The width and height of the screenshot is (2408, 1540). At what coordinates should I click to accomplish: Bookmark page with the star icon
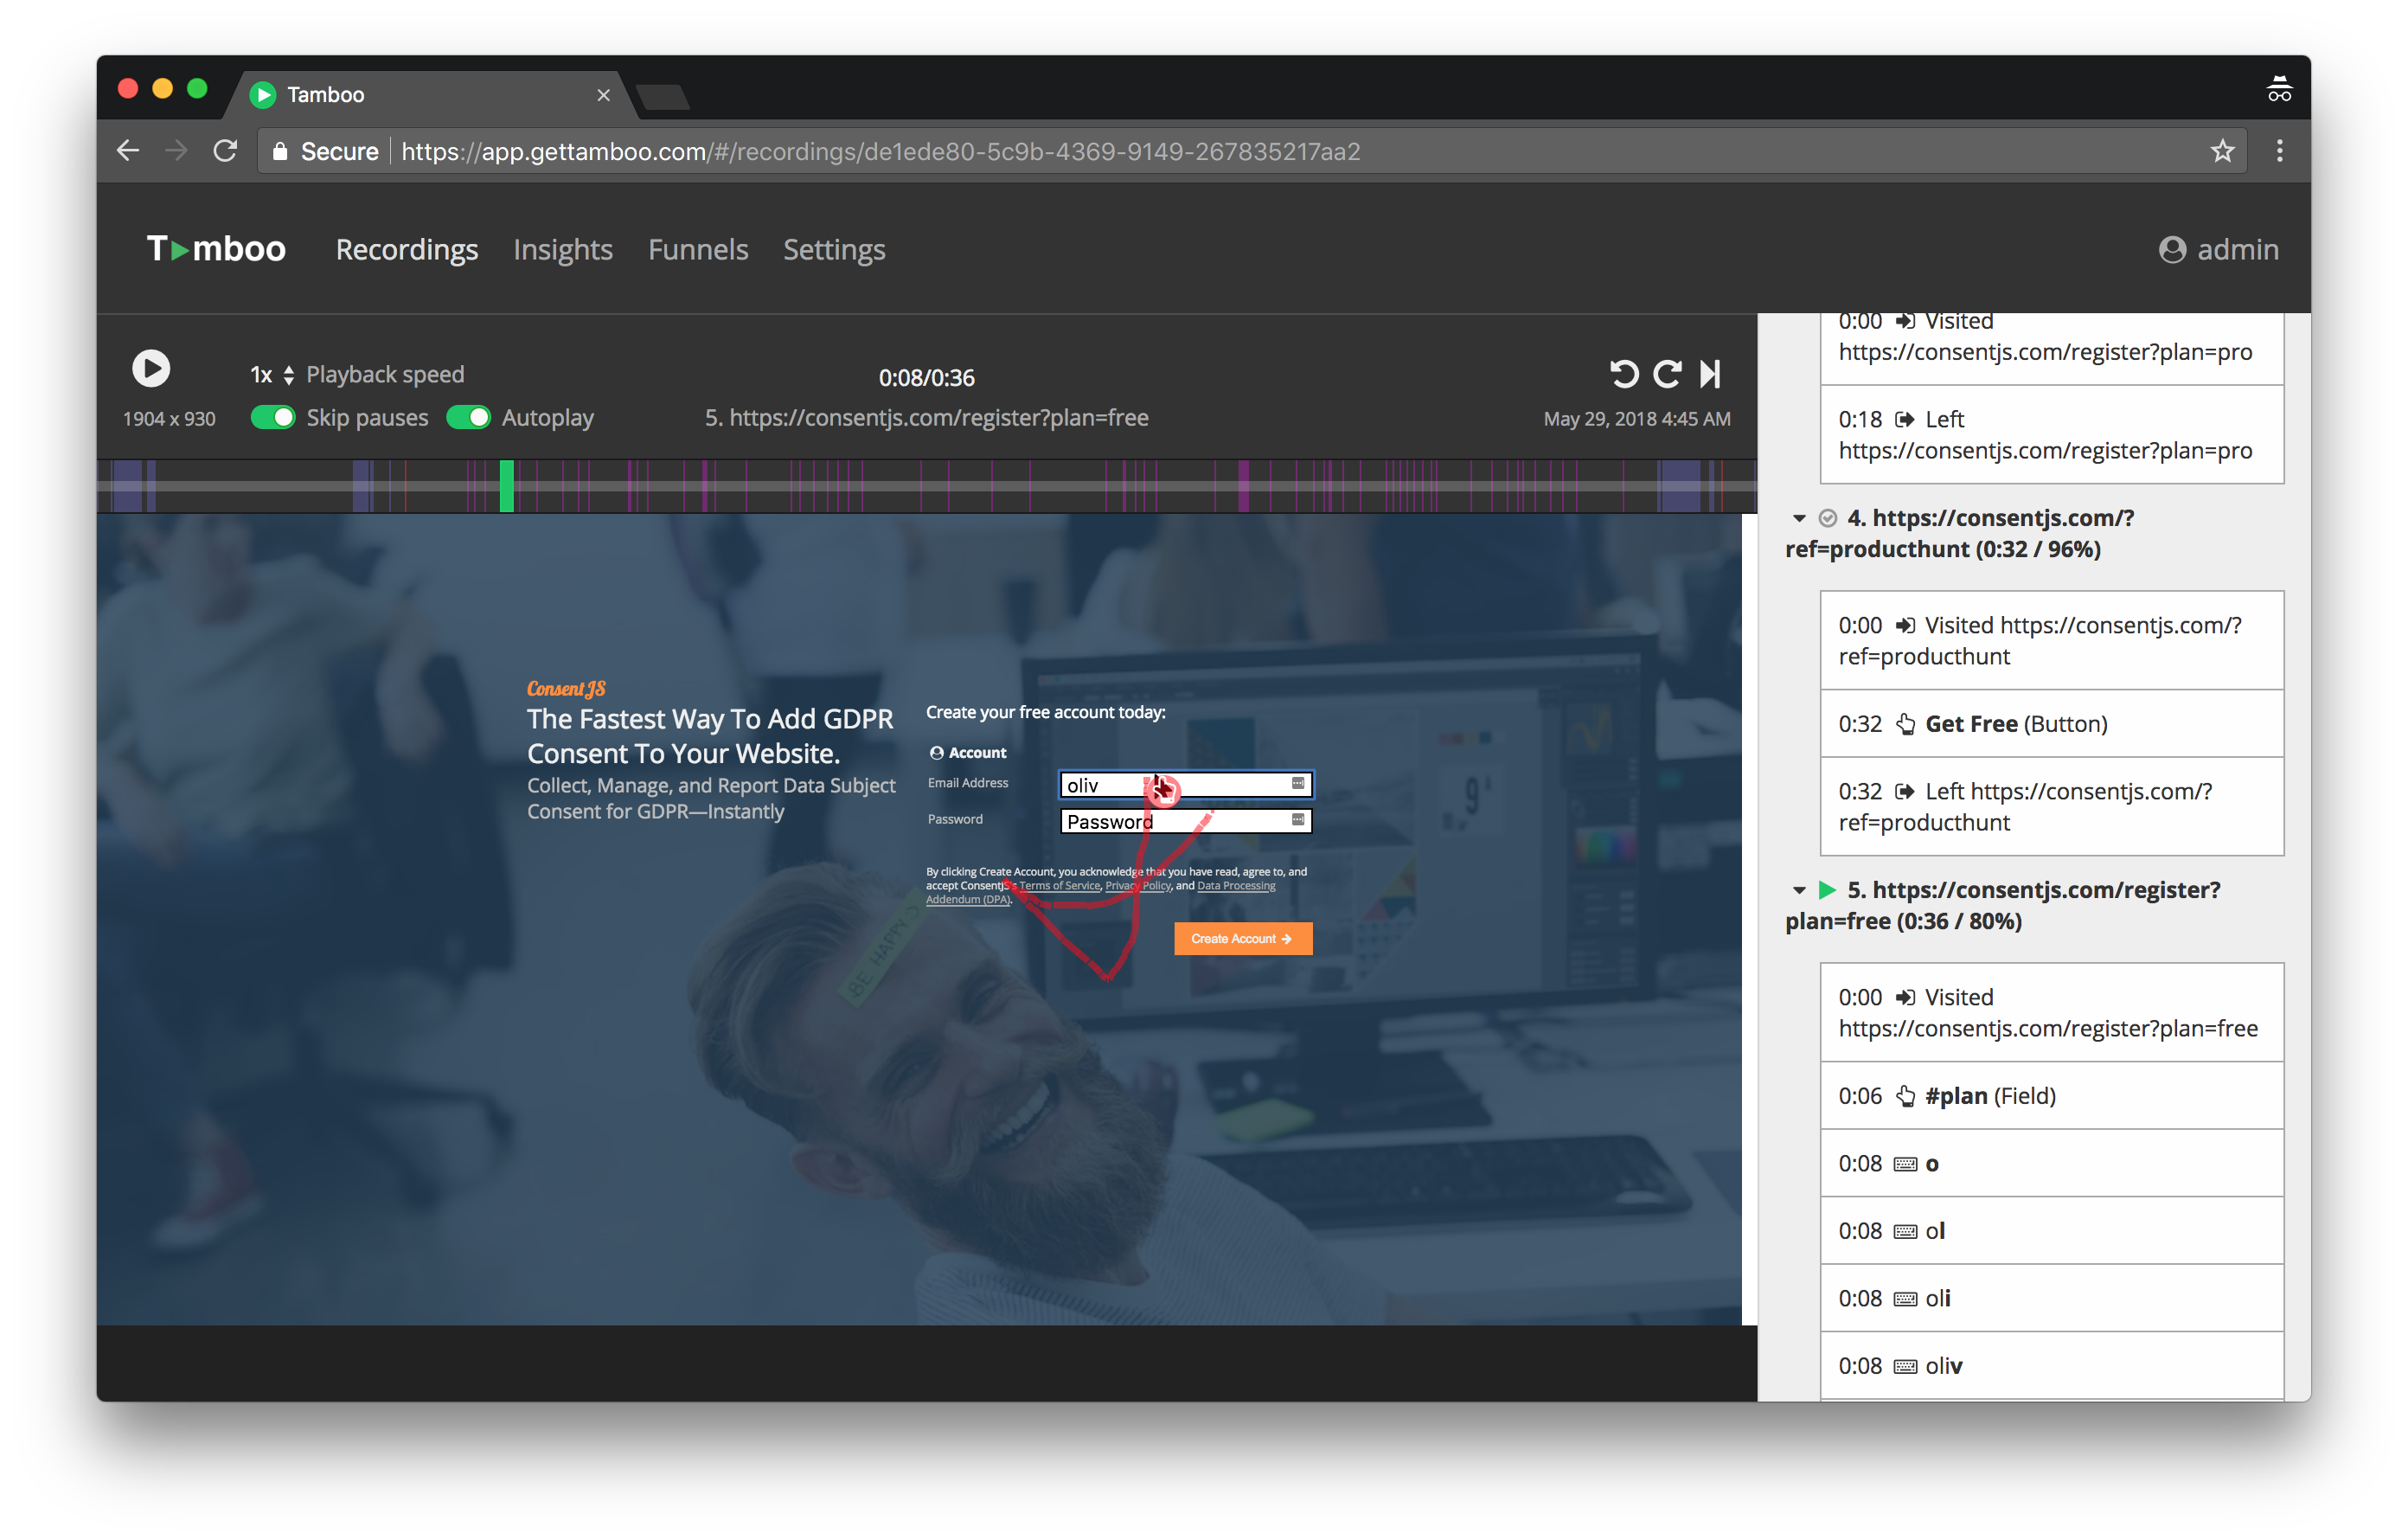pyautogui.click(x=2222, y=151)
